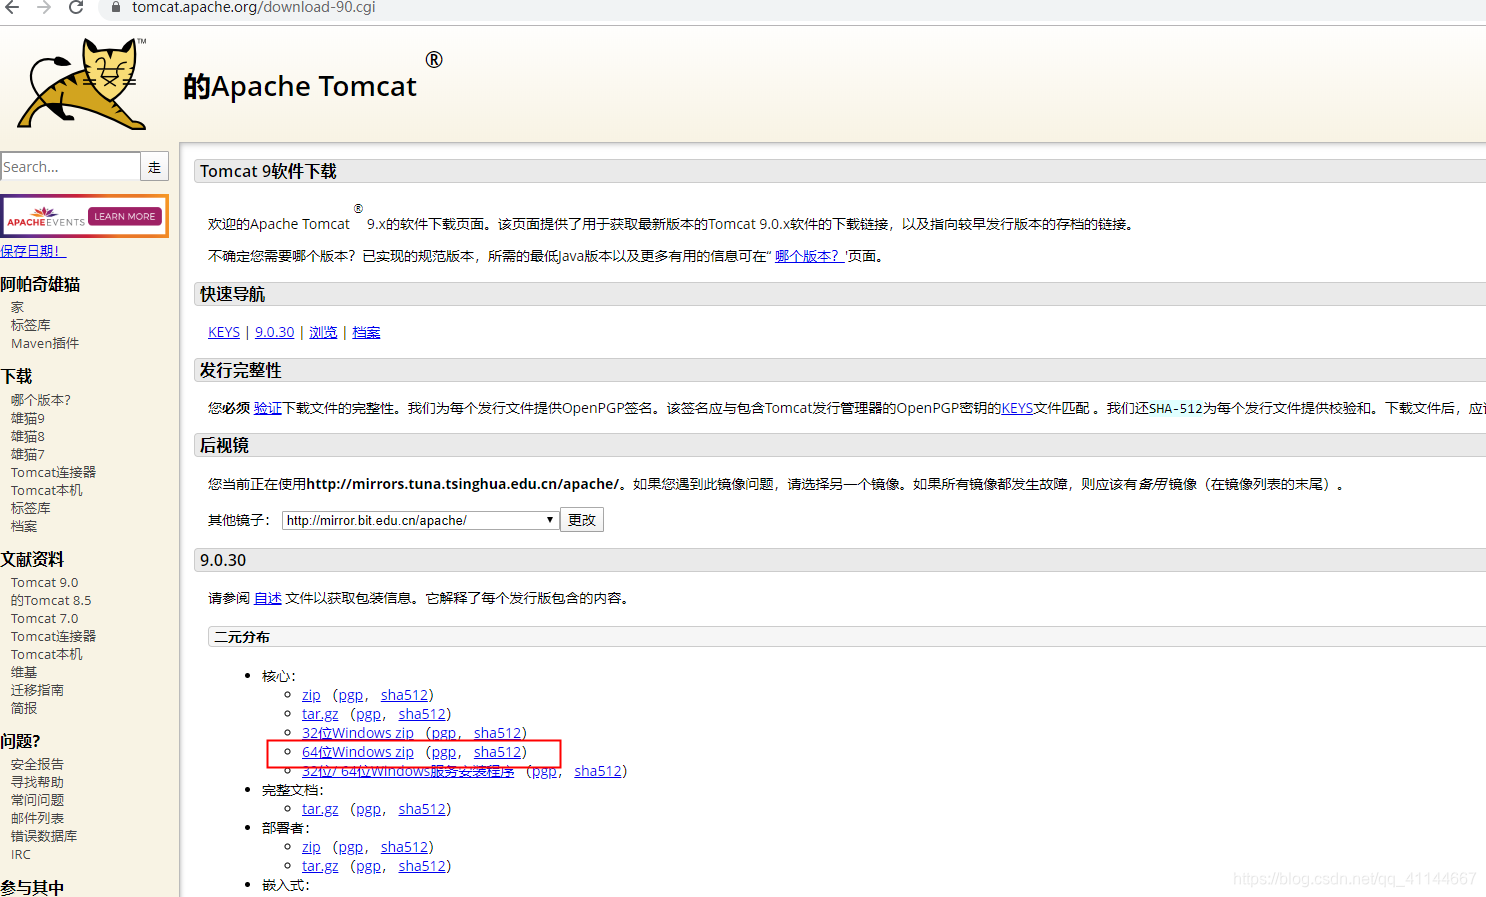
Task: Click the 走 search submit button
Action: pos(154,167)
